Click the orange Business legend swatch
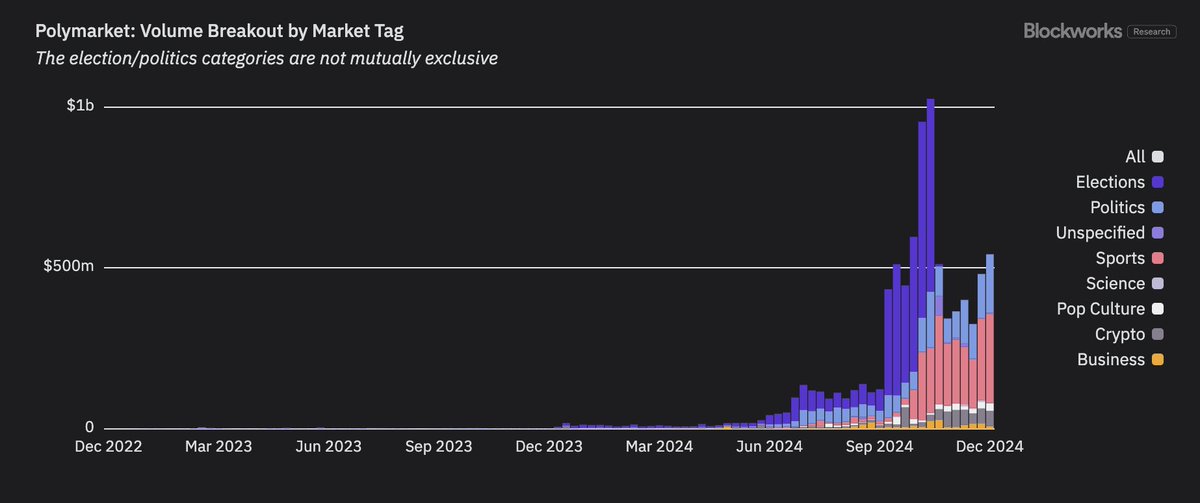 click(1158, 360)
